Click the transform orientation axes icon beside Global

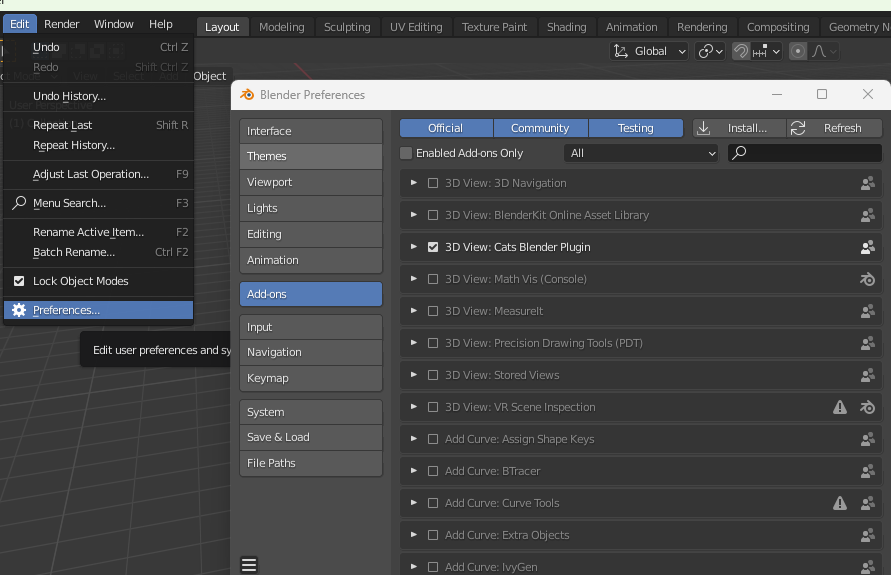coord(621,51)
